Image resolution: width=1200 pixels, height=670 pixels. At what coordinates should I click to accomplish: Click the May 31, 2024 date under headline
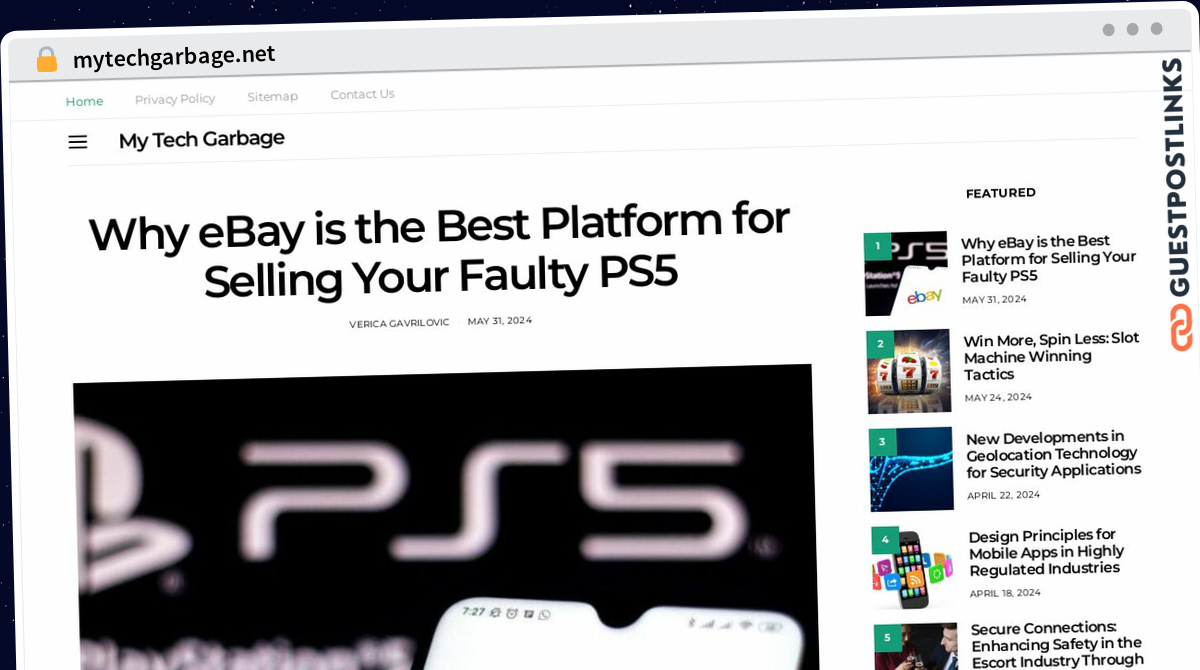(499, 321)
